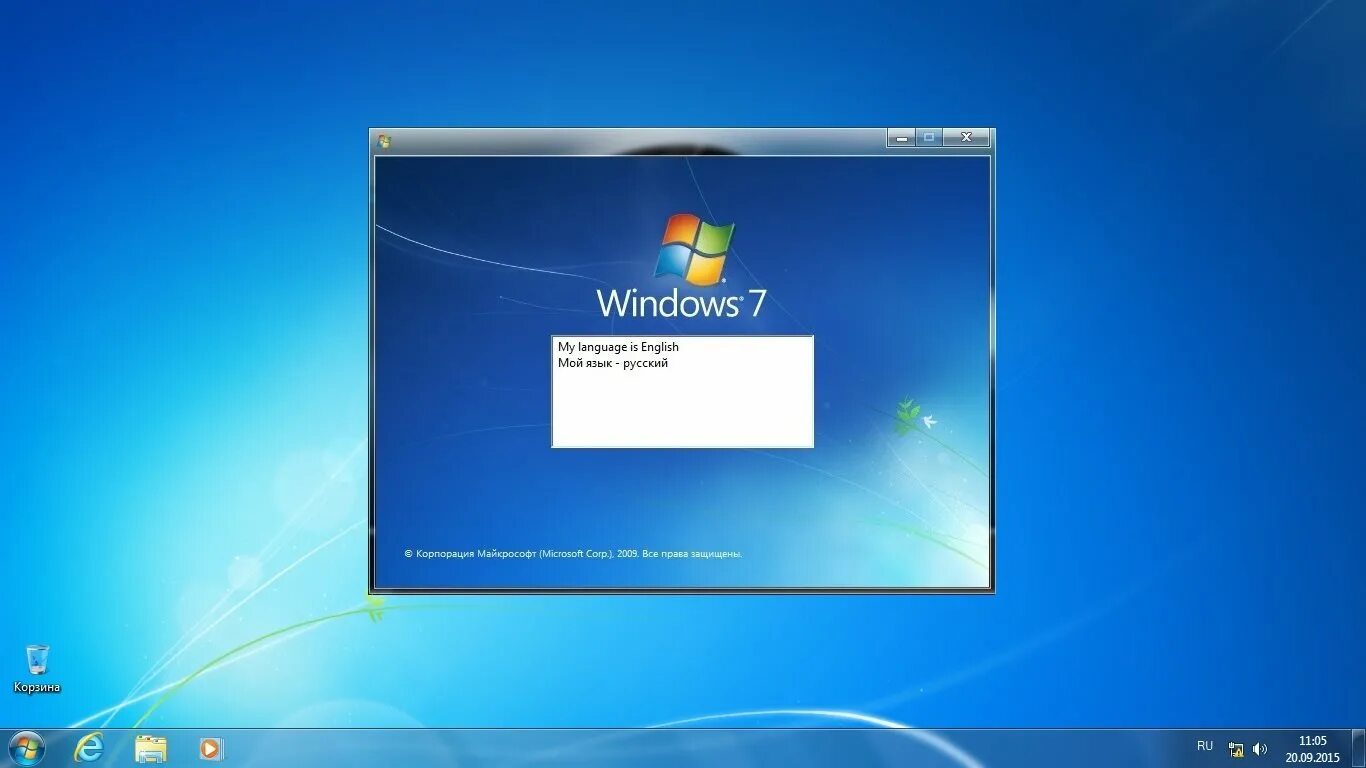Viewport: 1366px width, 768px height.
Task: Select "Мой язык - русский" option
Action: tap(613, 363)
